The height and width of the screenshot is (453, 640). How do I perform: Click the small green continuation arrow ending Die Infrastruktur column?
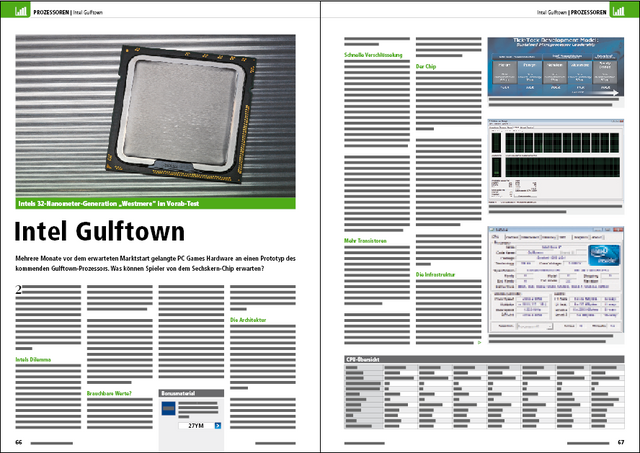point(479,343)
